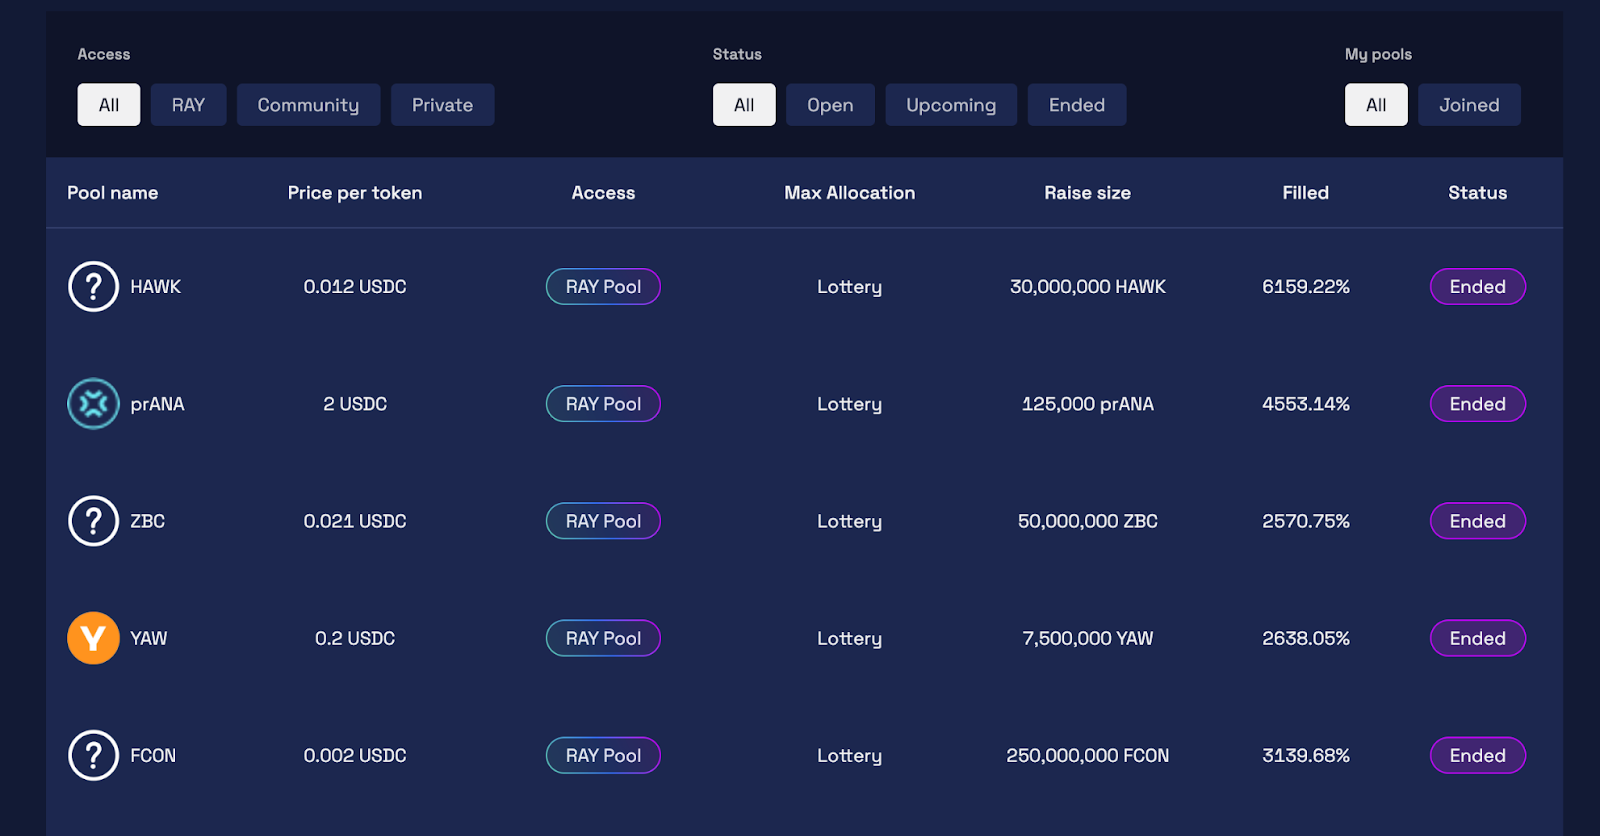Viewport: 1600px width, 836px height.
Task: Click the RAY Pool badge for HAWK
Action: coord(603,287)
